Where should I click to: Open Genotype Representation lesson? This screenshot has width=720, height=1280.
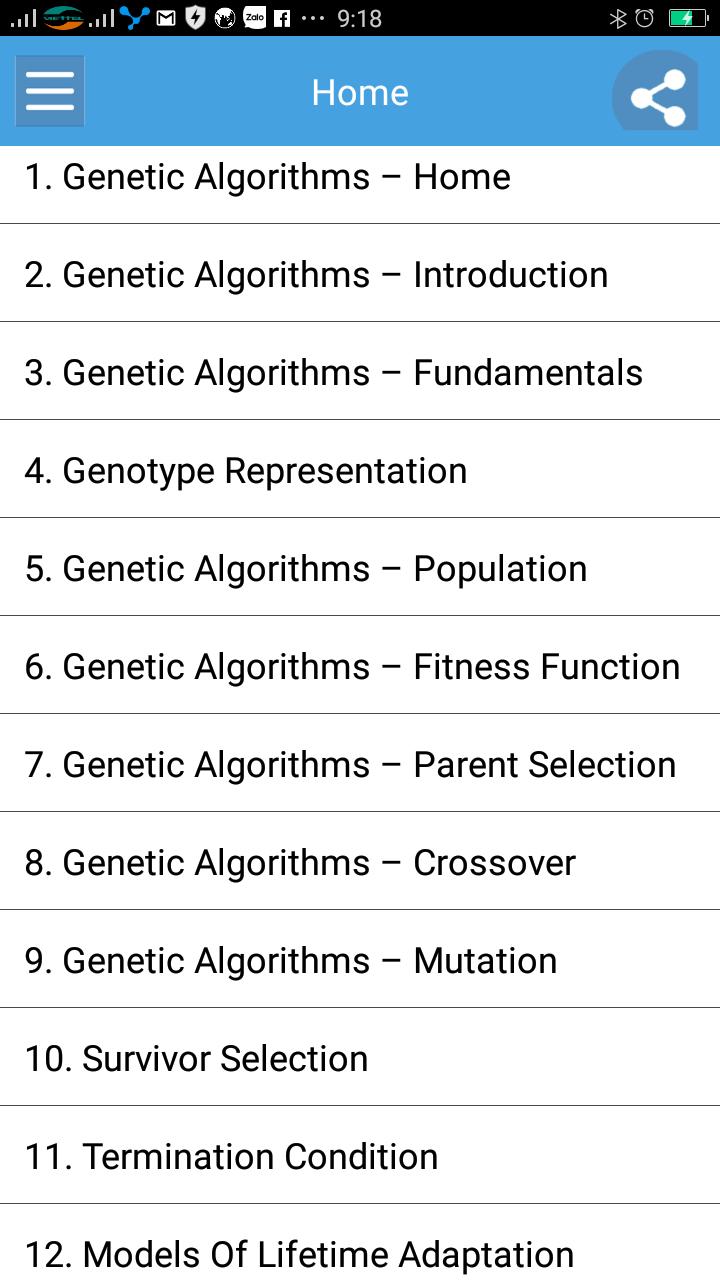point(360,470)
